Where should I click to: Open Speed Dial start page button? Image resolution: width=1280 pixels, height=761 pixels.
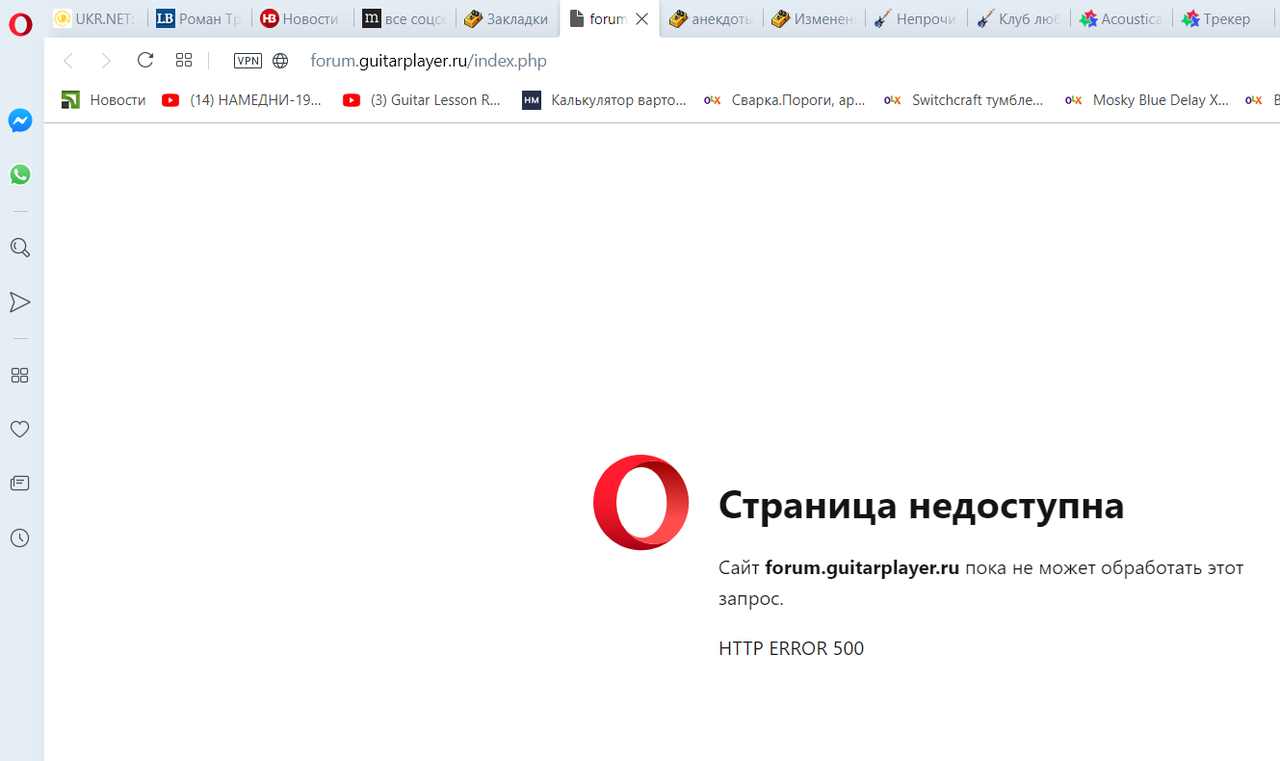[184, 60]
